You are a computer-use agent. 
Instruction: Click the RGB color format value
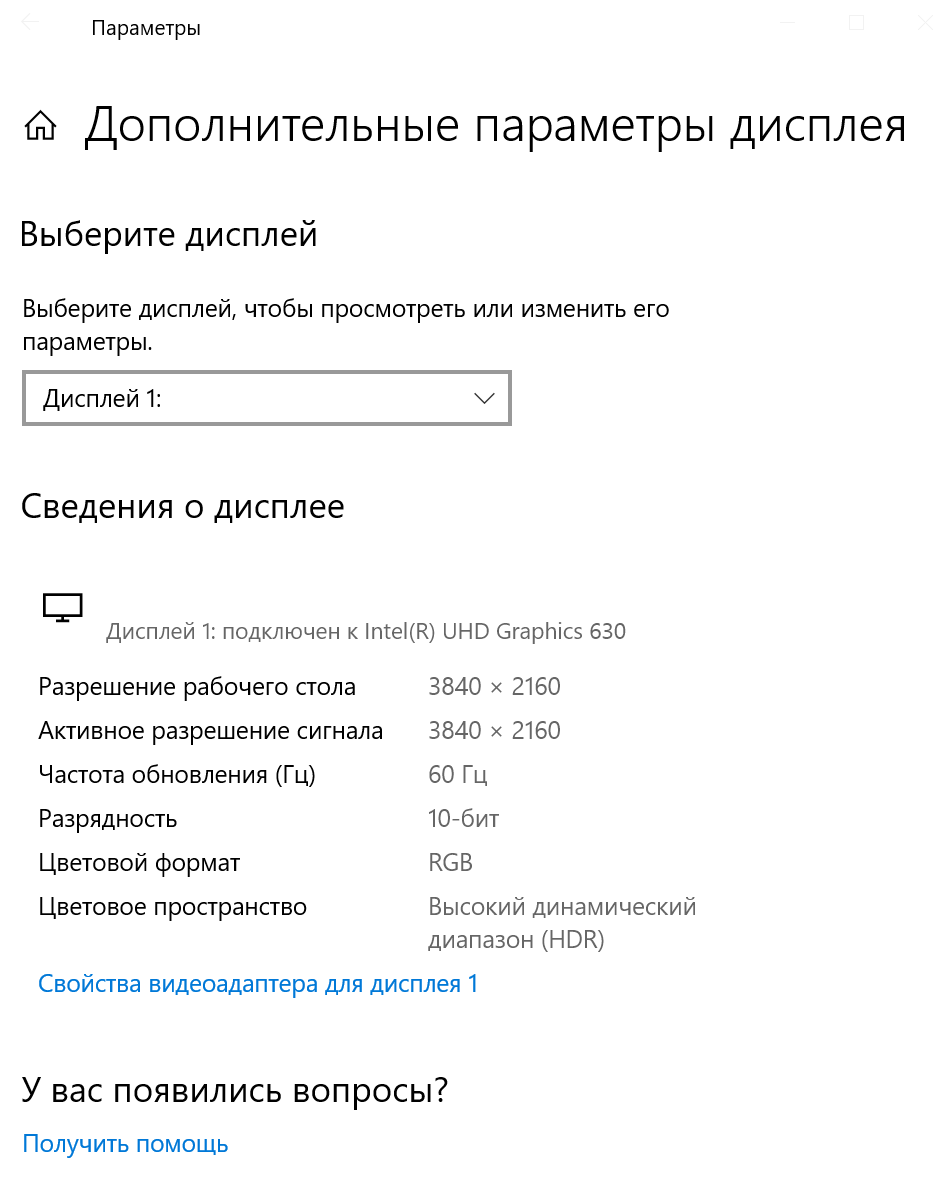450,863
